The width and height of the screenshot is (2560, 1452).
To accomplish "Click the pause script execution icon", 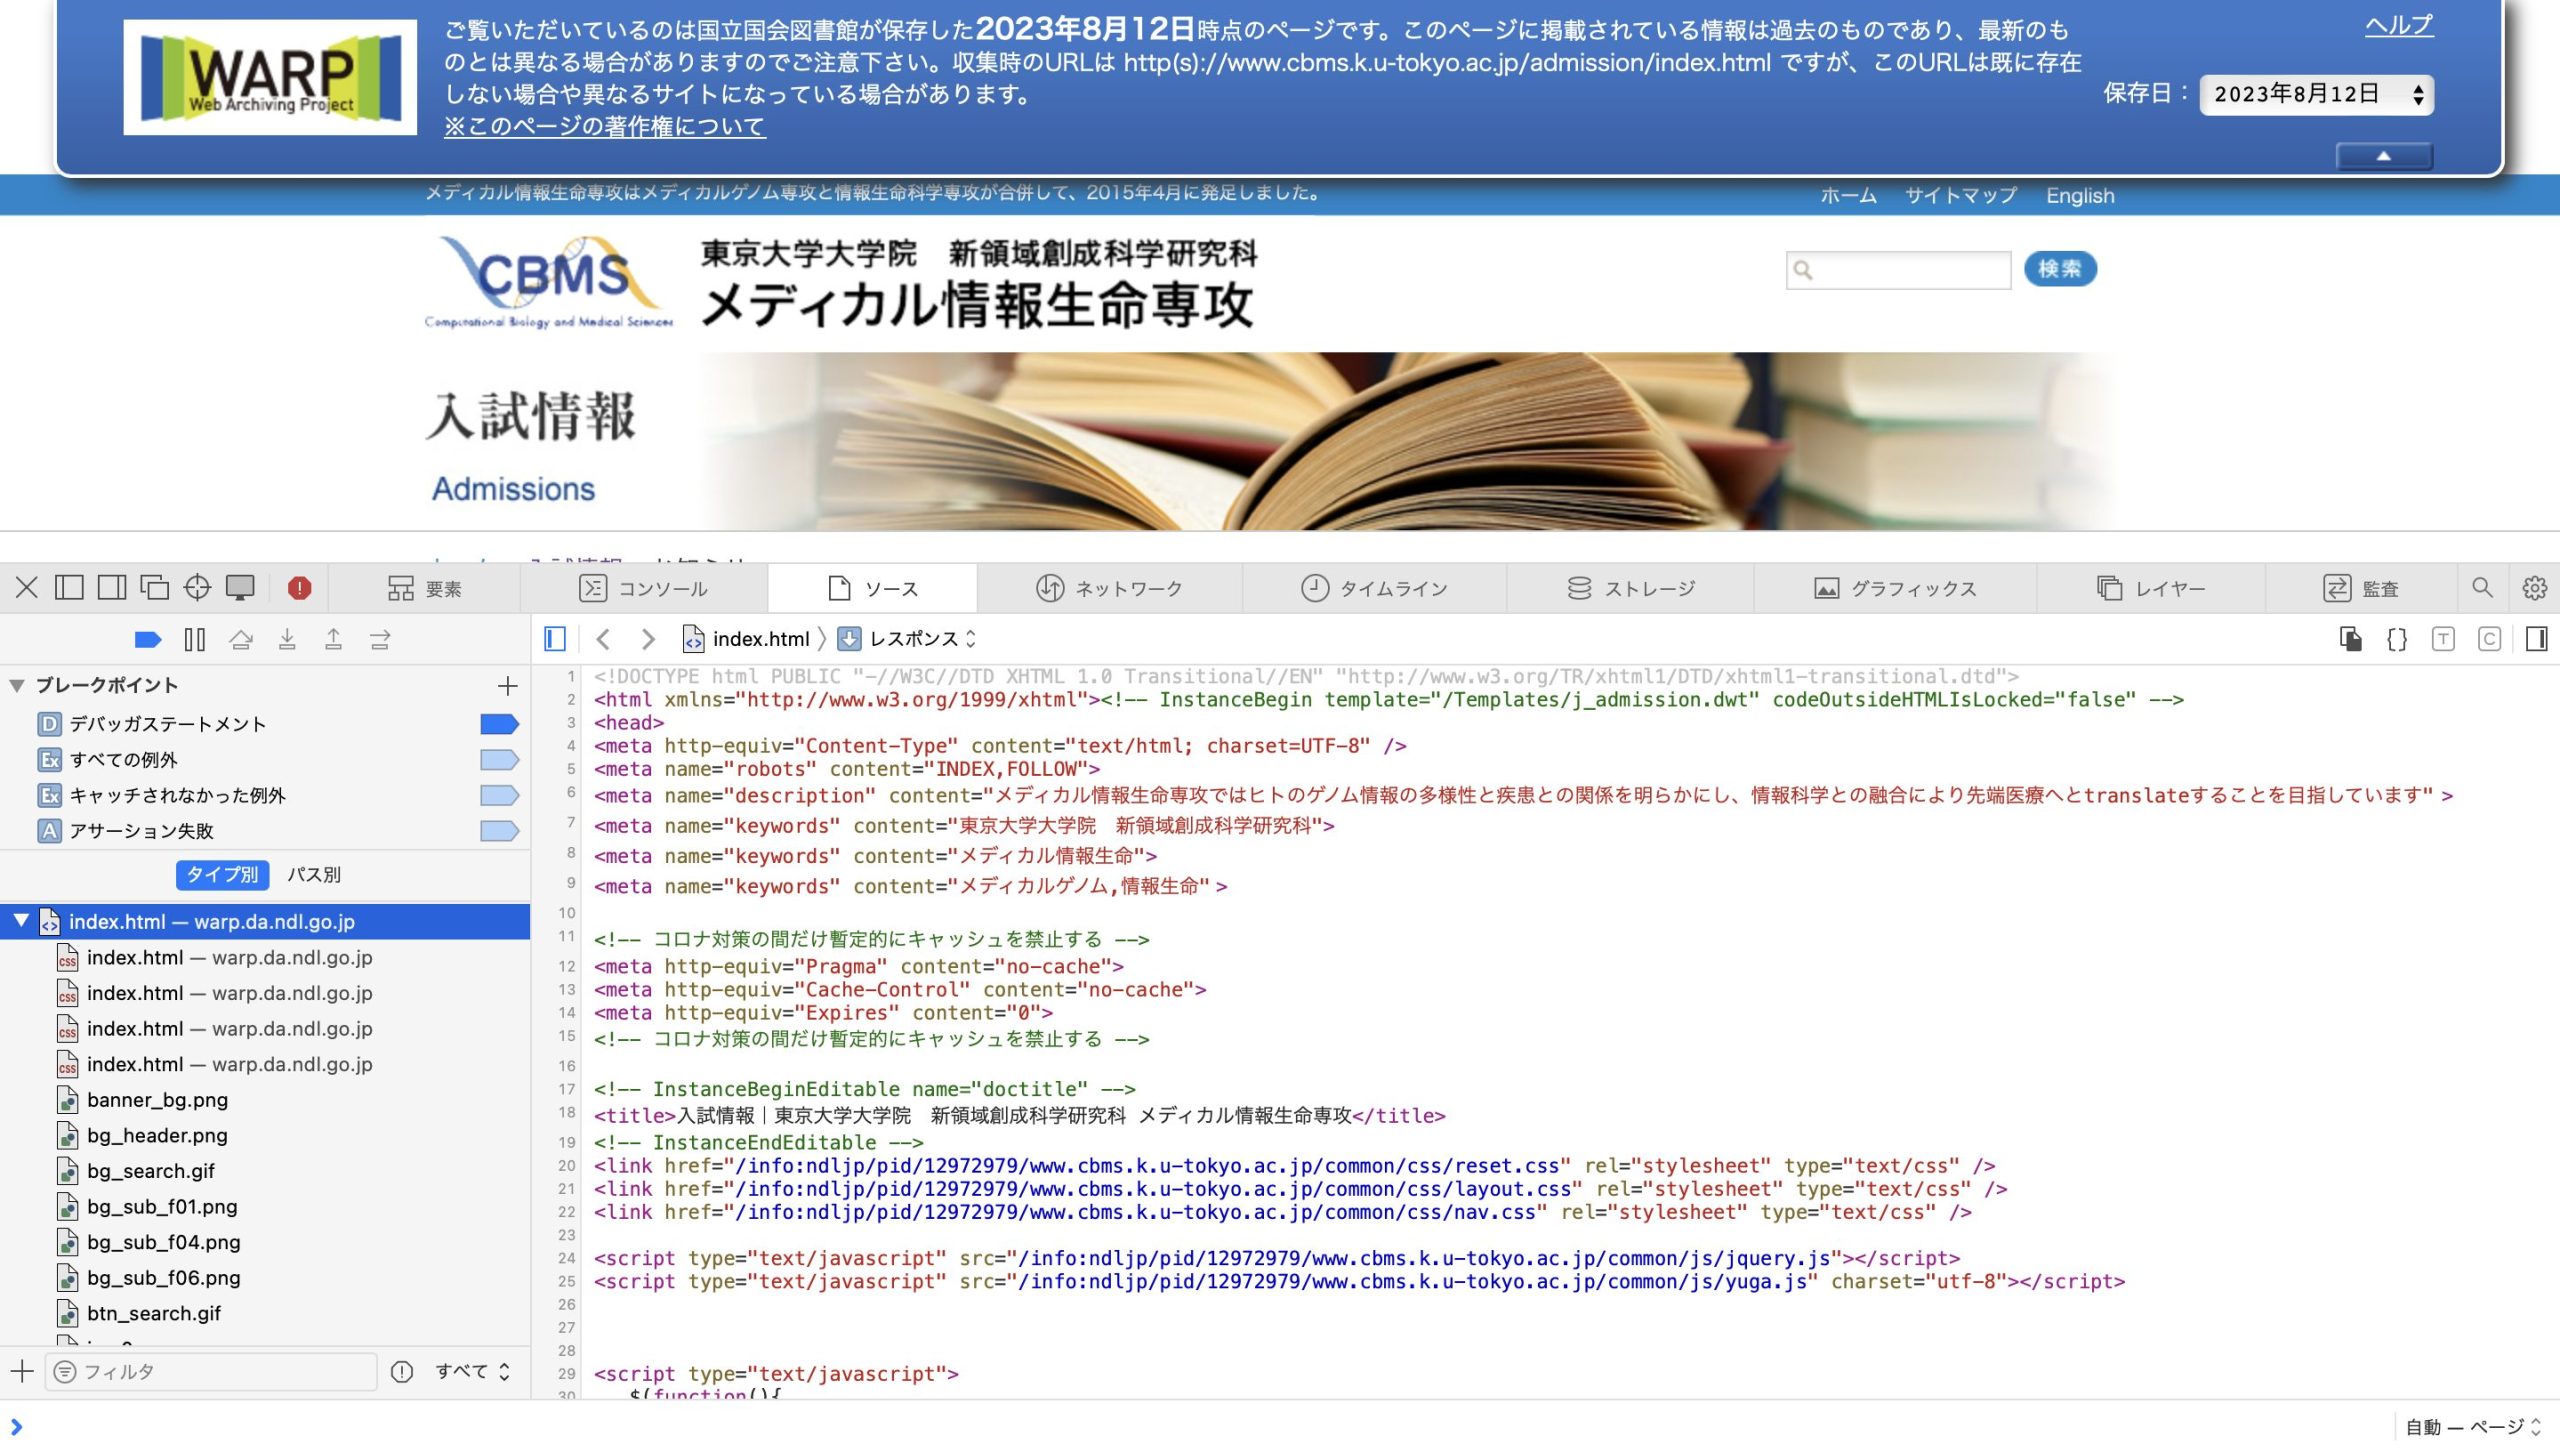I will [x=196, y=638].
